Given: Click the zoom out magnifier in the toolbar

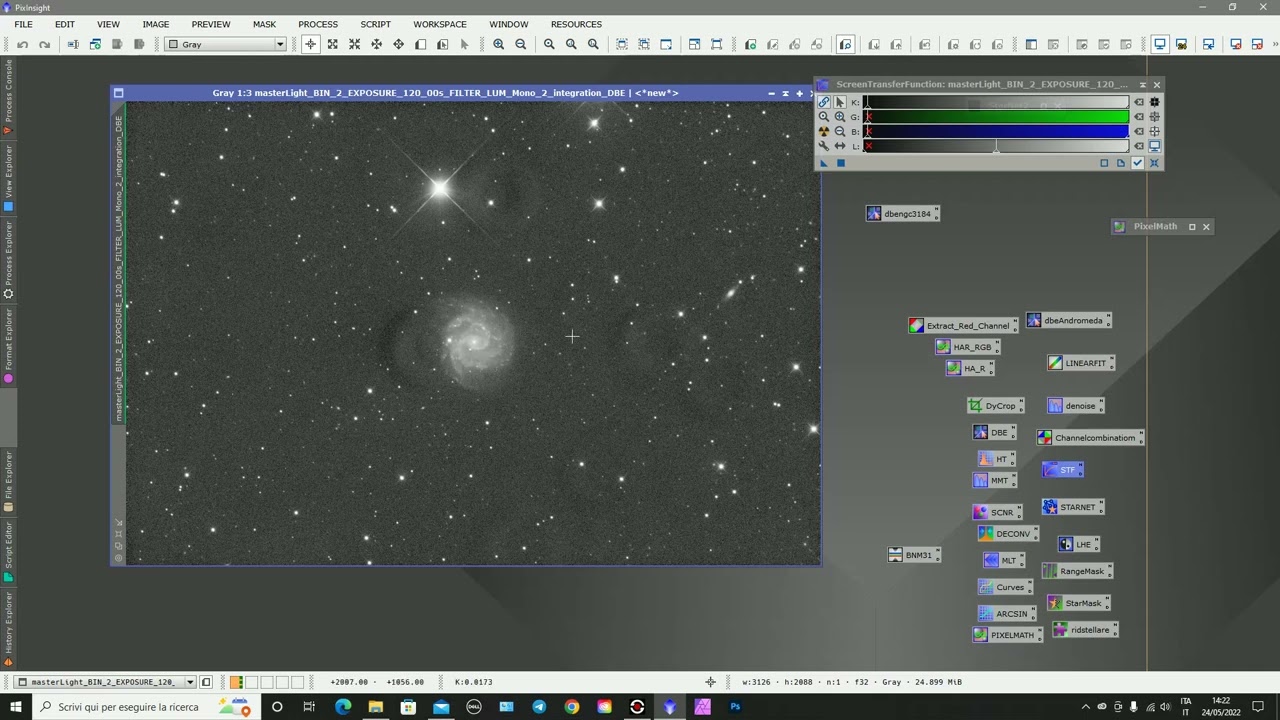Looking at the screenshot, I should pos(520,44).
